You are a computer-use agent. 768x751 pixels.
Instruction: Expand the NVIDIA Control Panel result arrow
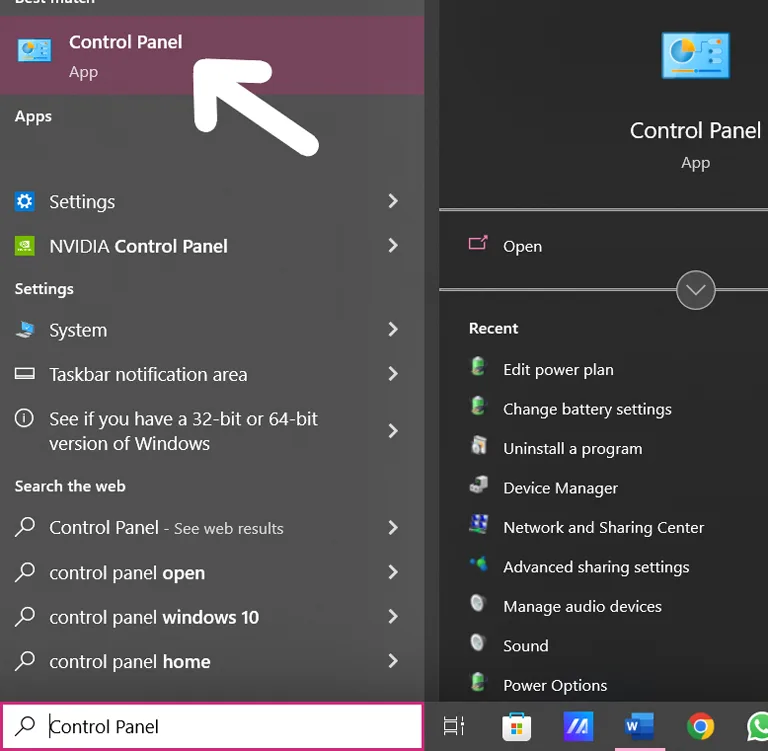393,245
